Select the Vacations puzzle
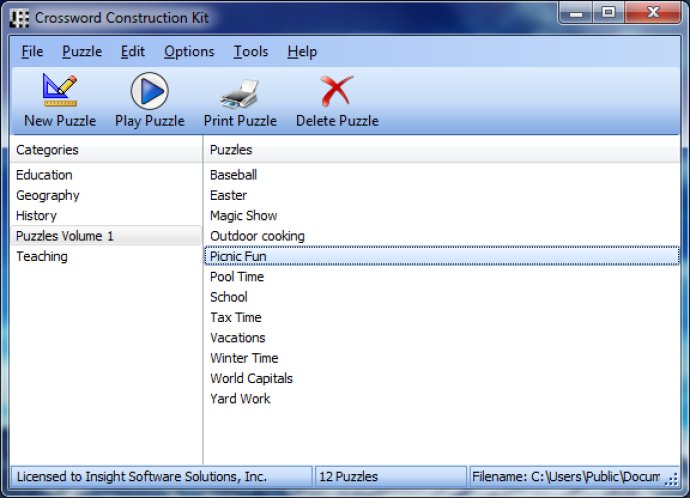This screenshot has height=498, width=690. (442, 338)
